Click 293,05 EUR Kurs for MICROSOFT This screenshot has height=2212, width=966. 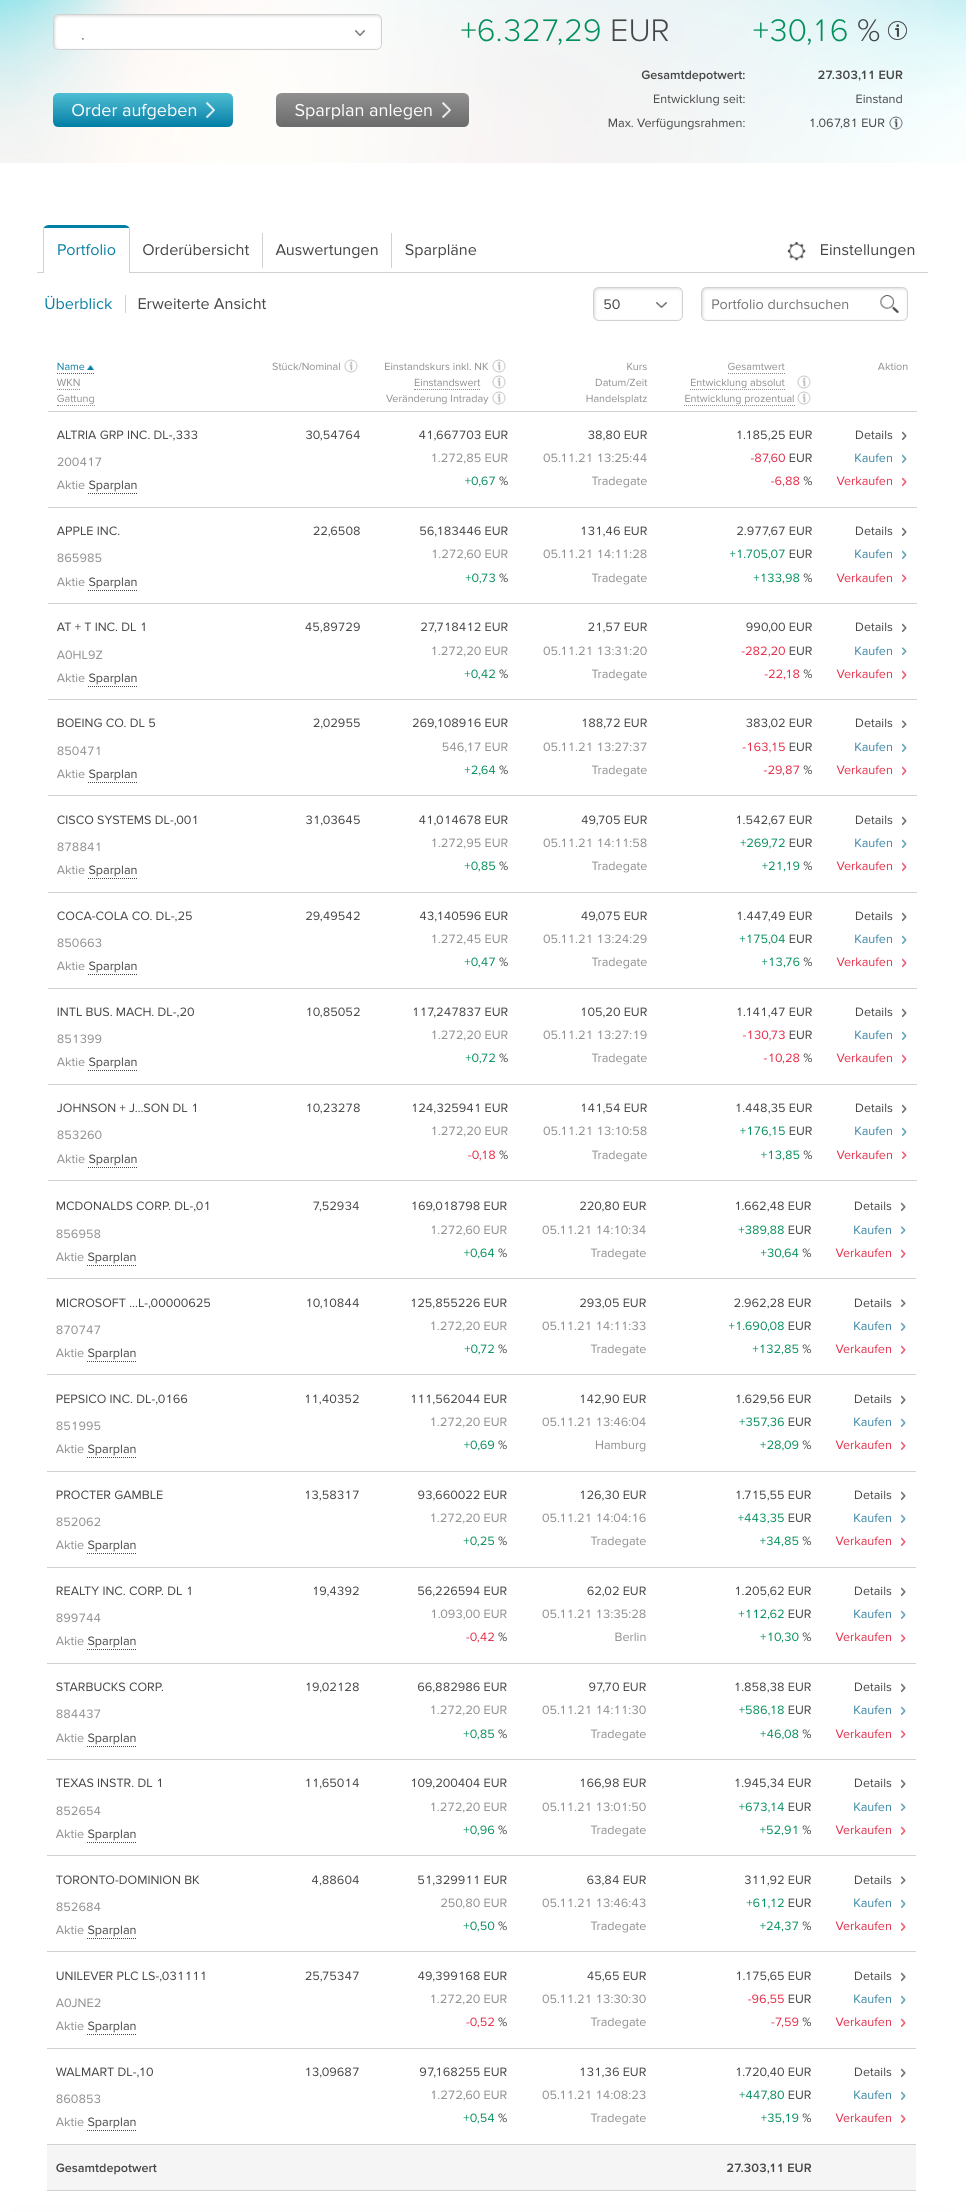612,1303
